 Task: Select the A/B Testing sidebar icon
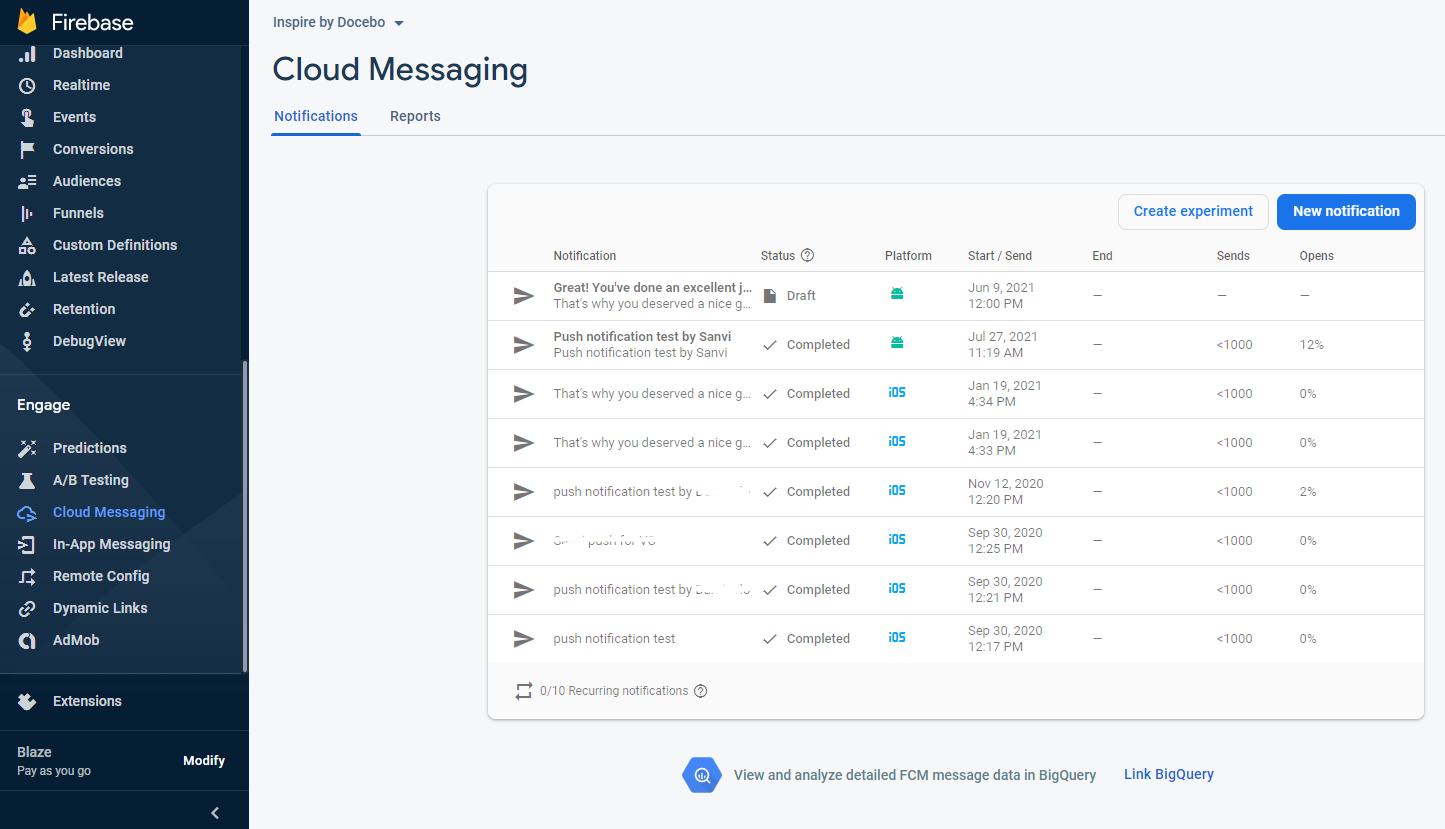point(28,480)
